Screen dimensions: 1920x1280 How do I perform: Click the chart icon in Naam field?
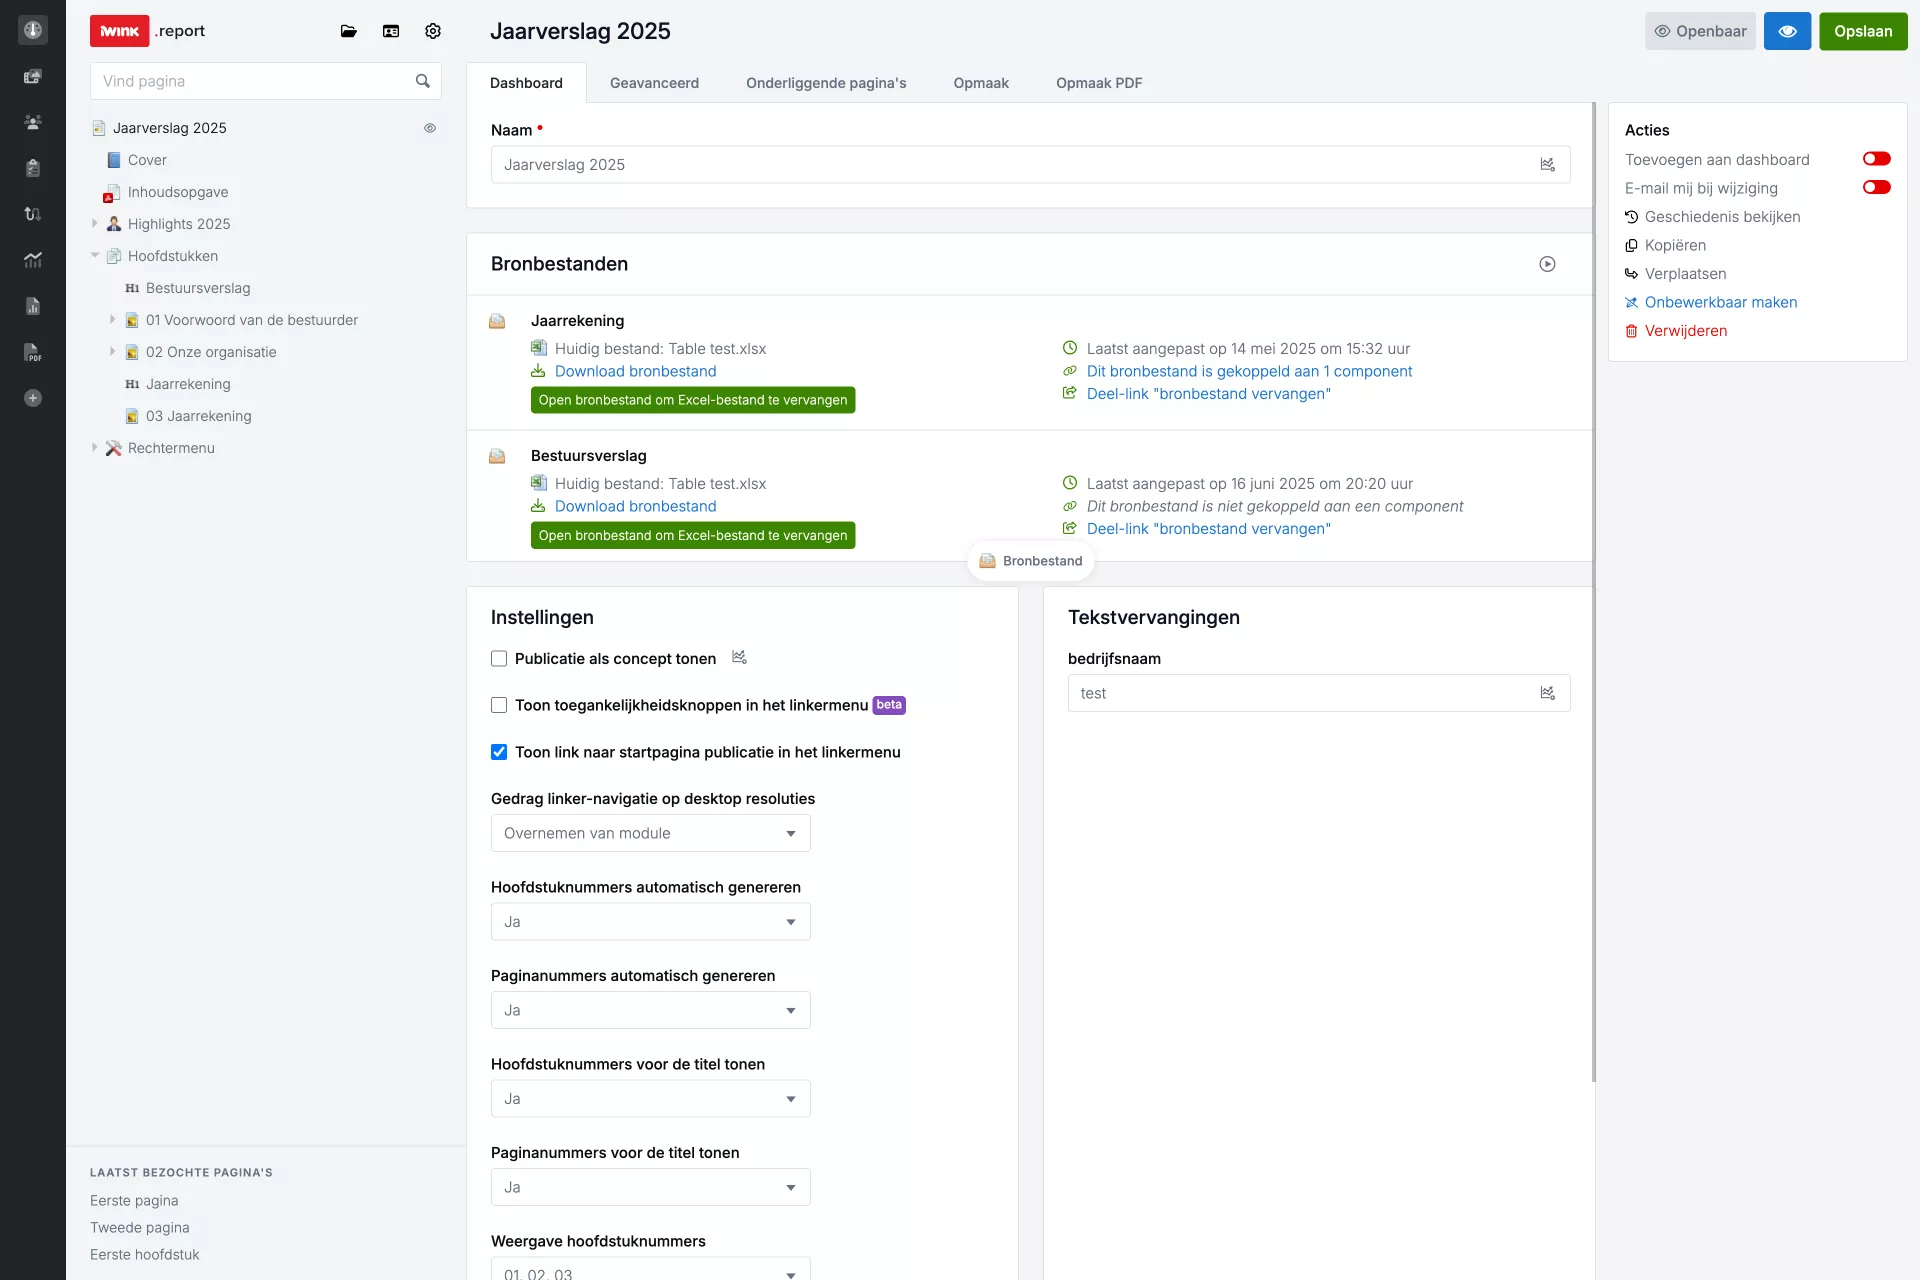[x=1547, y=165]
